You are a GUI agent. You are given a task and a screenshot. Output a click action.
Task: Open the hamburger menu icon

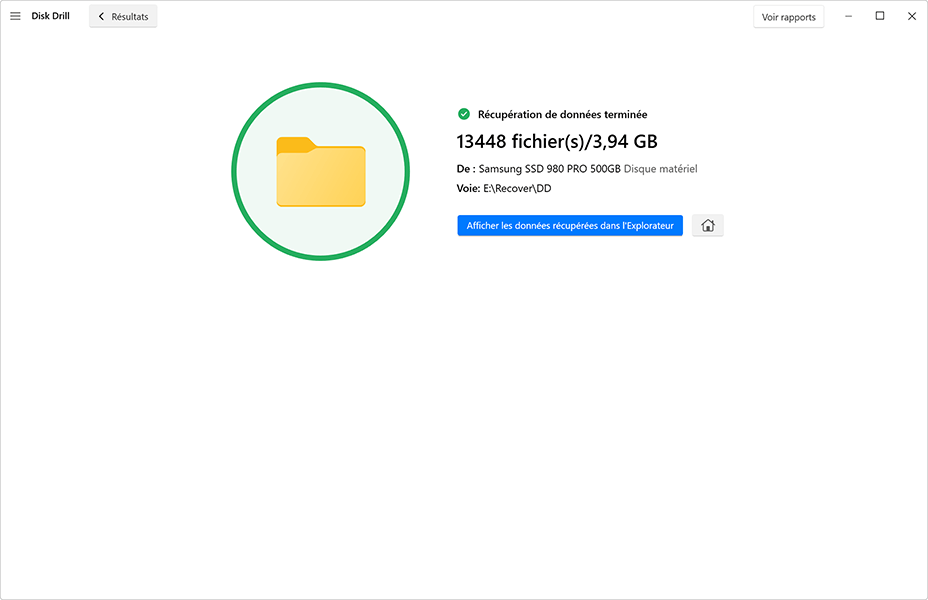(15, 16)
